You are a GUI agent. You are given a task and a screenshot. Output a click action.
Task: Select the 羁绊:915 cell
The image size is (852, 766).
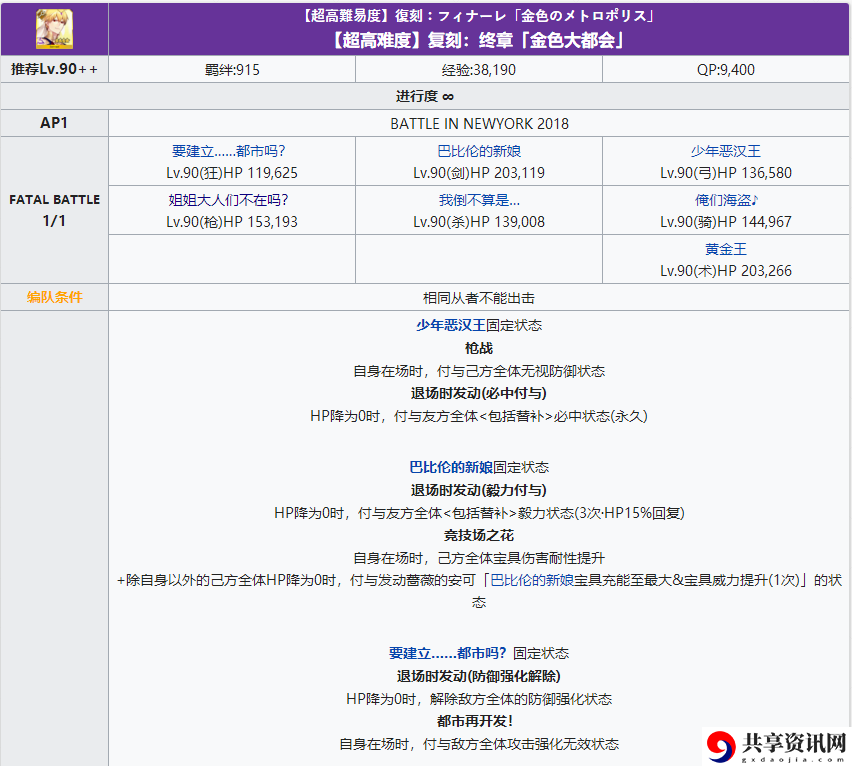(x=232, y=70)
